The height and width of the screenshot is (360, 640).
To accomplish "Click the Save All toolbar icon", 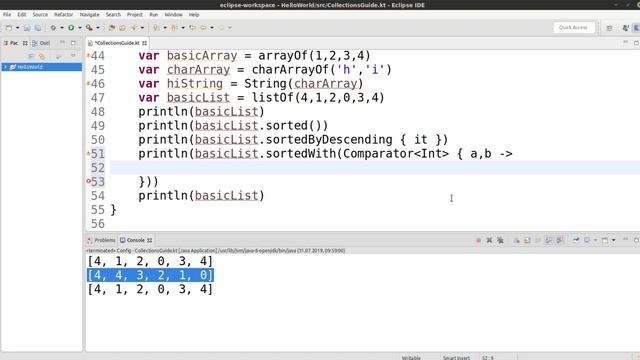I will pyautogui.click(x=38, y=28).
